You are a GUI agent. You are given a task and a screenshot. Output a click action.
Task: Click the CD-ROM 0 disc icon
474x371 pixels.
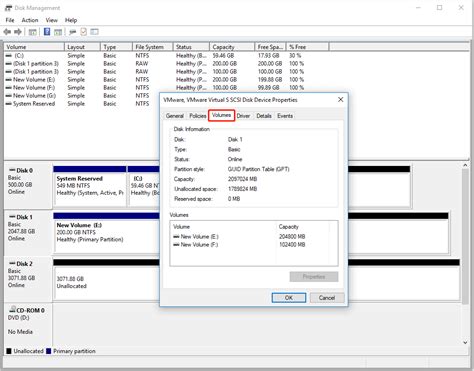click(12, 309)
